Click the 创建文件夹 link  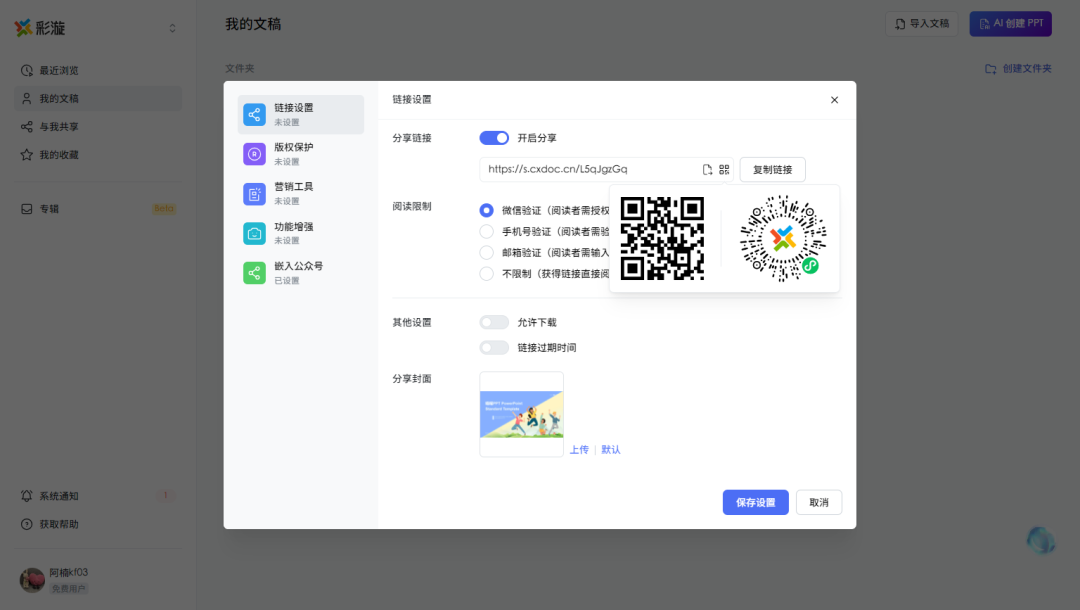point(1018,69)
